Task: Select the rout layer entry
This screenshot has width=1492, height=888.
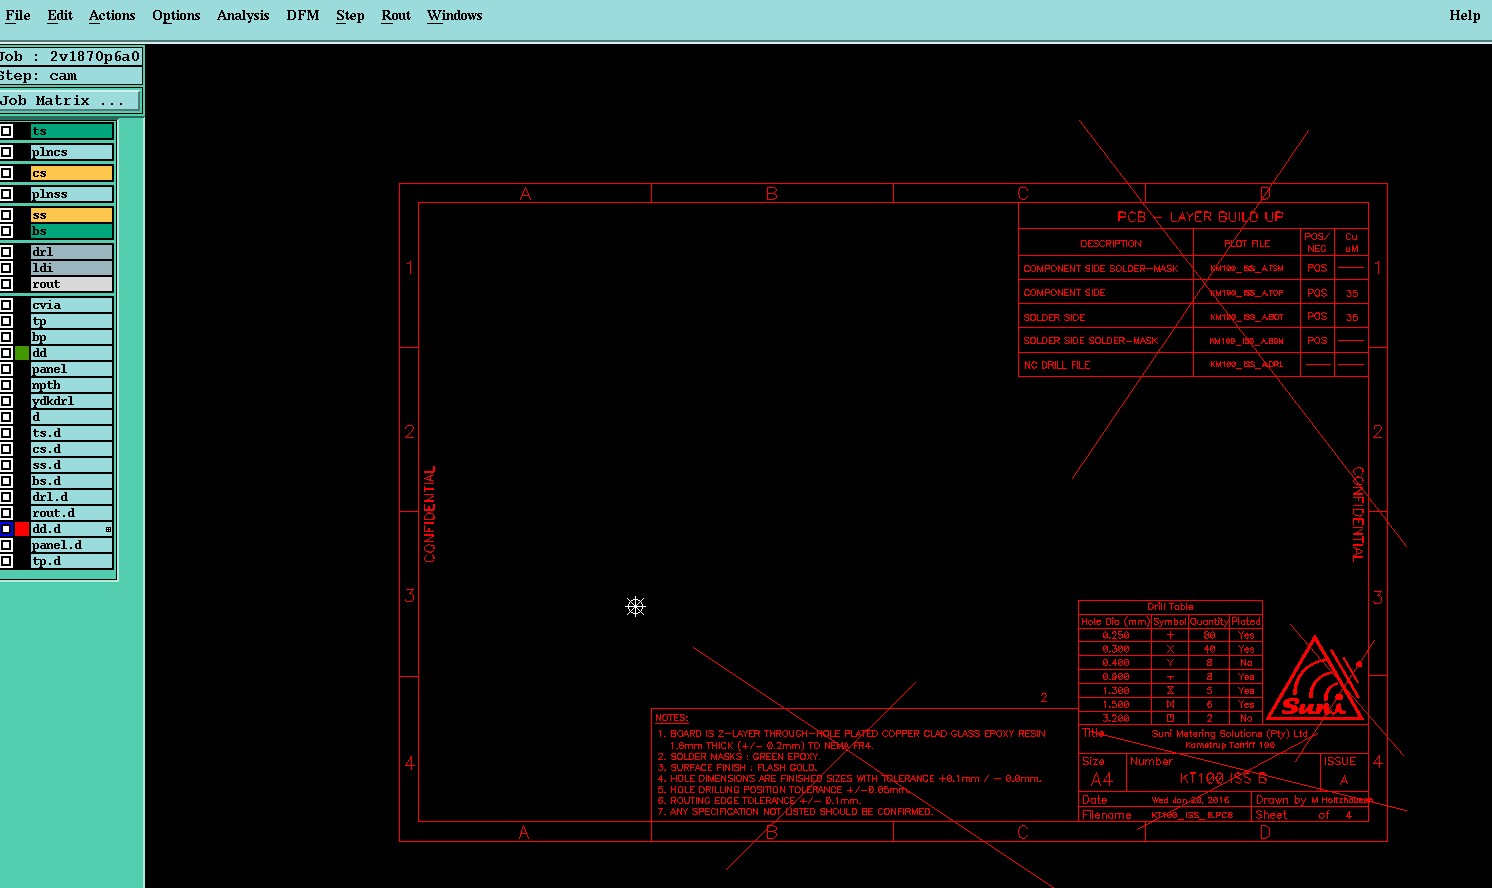Action: click(x=71, y=284)
